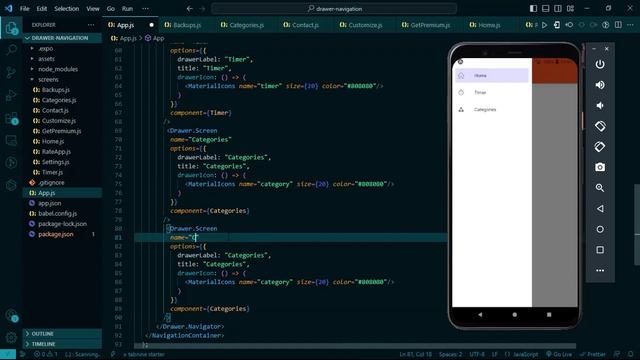This screenshot has width=640, height=360.
Task: Click the Run Code play icon
Action: click(544, 25)
